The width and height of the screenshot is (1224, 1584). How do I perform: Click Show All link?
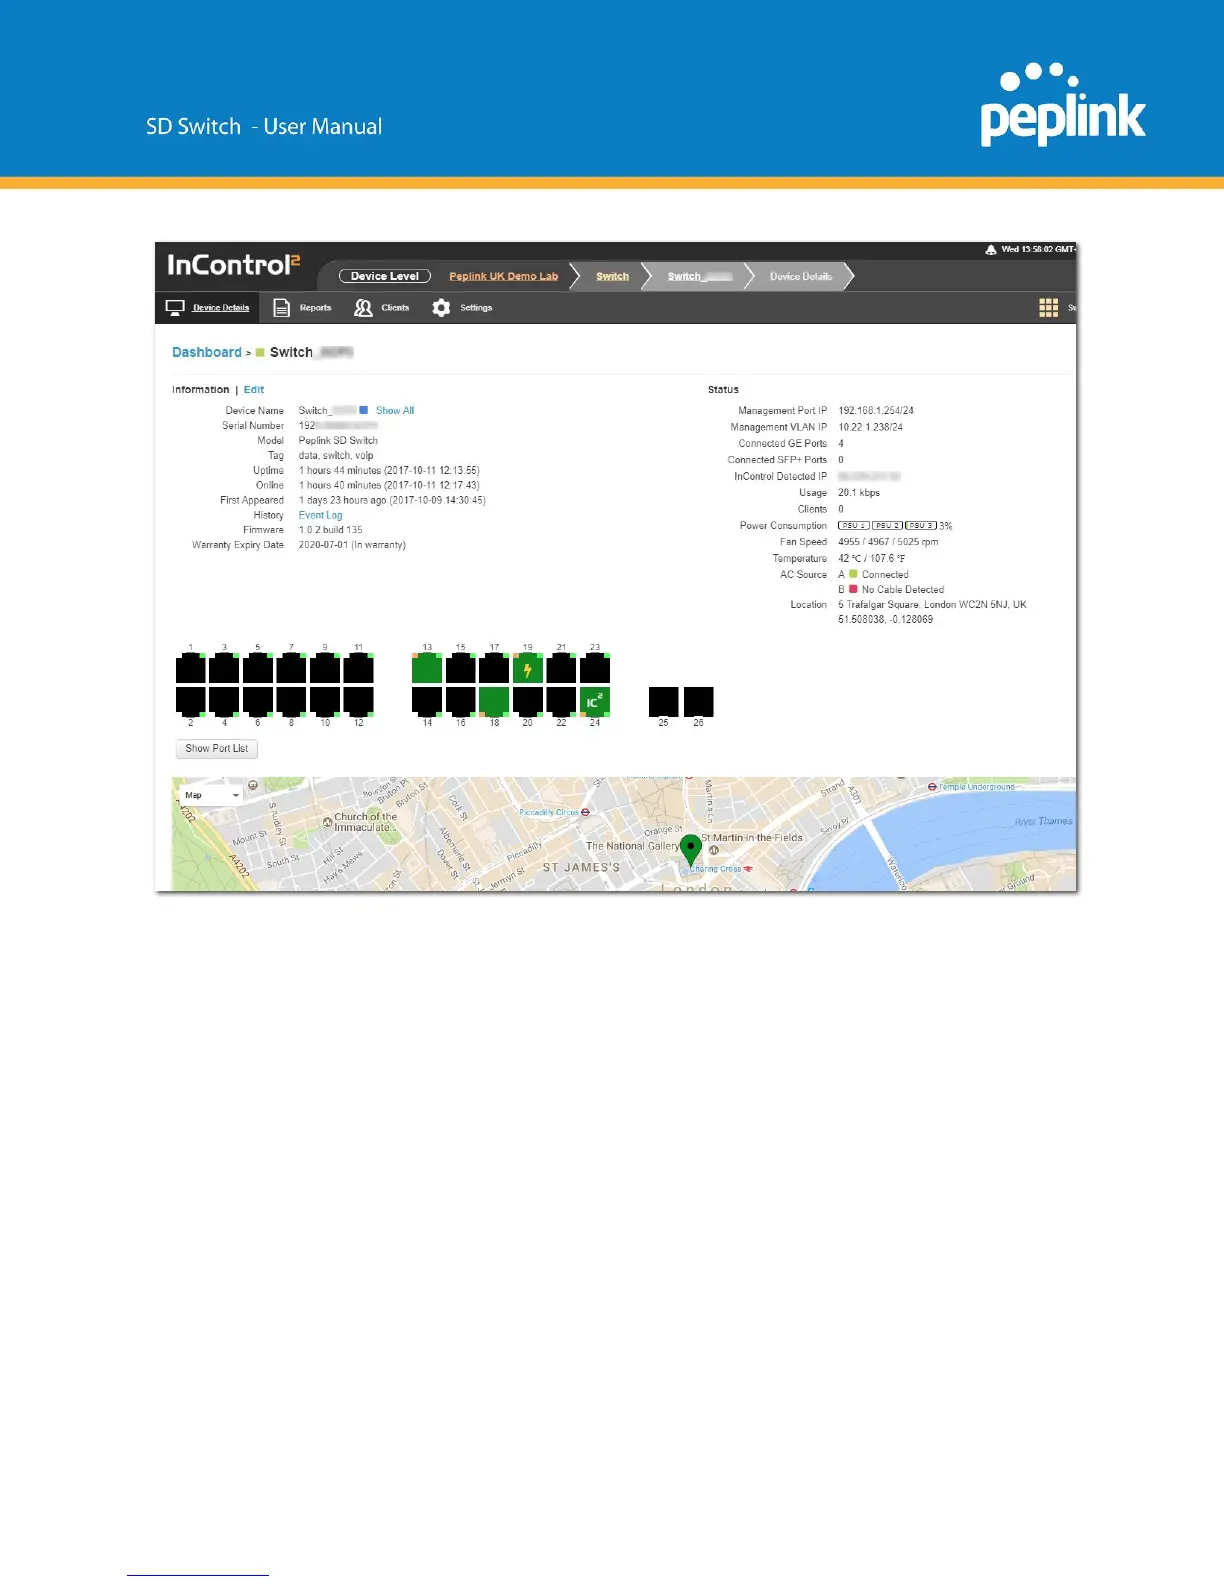[x=395, y=410]
